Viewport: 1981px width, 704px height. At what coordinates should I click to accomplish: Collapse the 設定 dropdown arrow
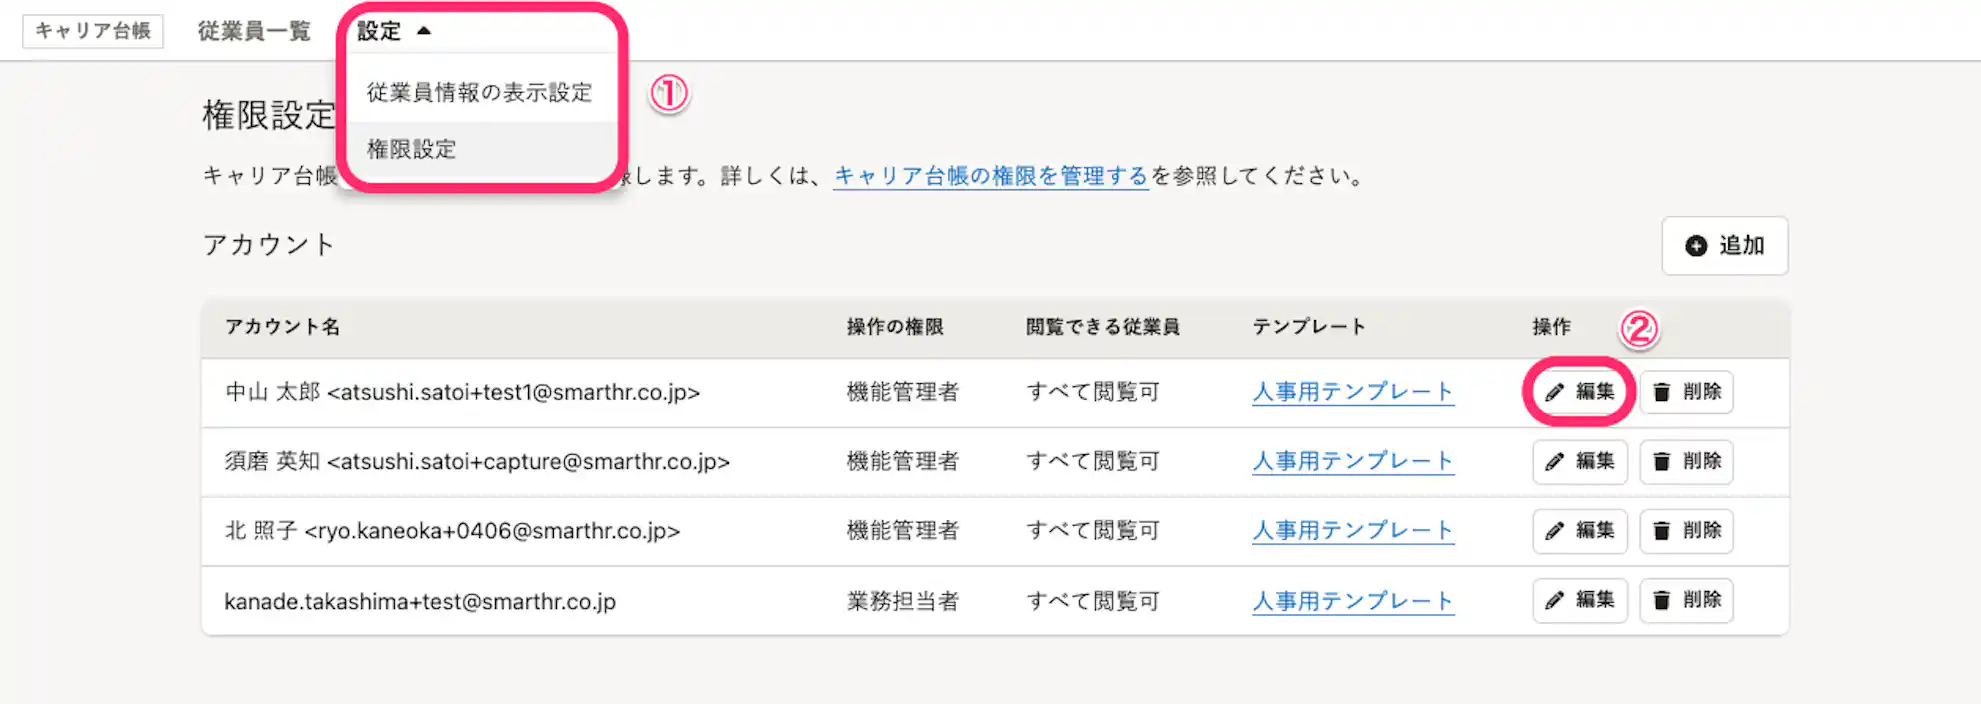(424, 31)
